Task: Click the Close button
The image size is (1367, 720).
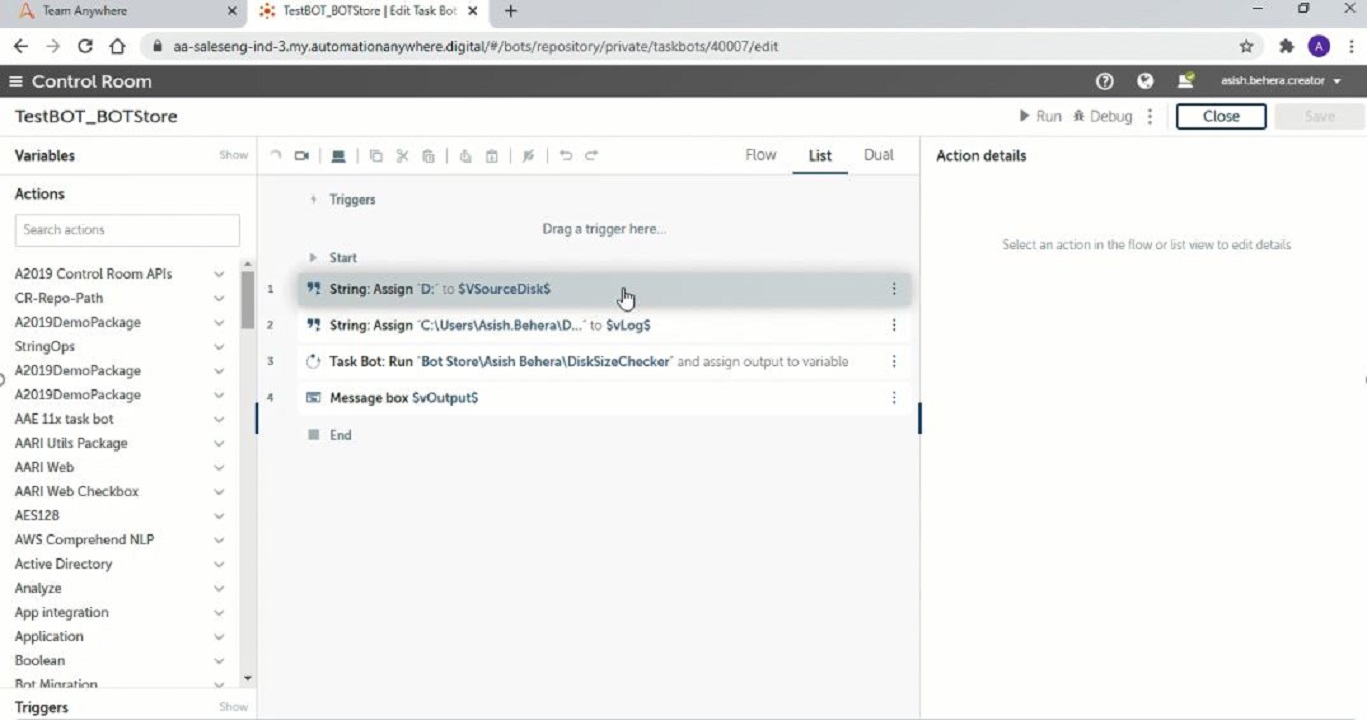Action: (x=1221, y=117)
